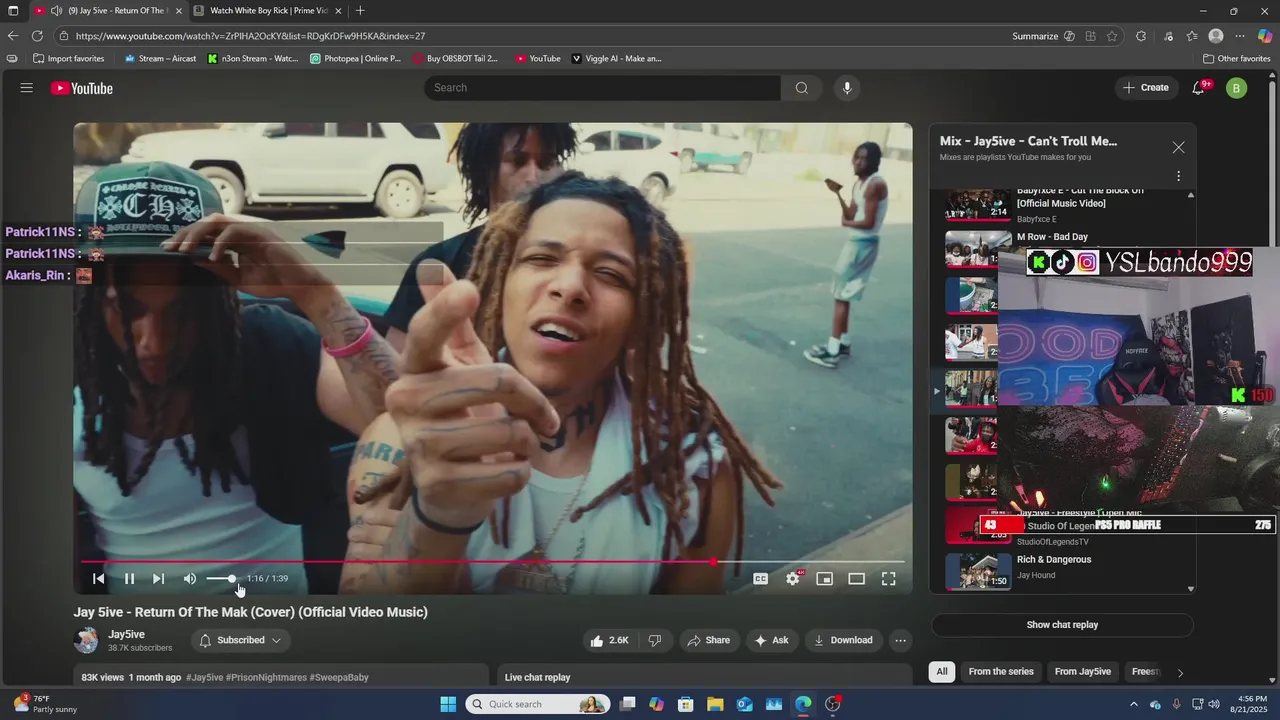Open Edge settings and more menu
Screen dimensions: 1280x720
tap(1242, 36)
